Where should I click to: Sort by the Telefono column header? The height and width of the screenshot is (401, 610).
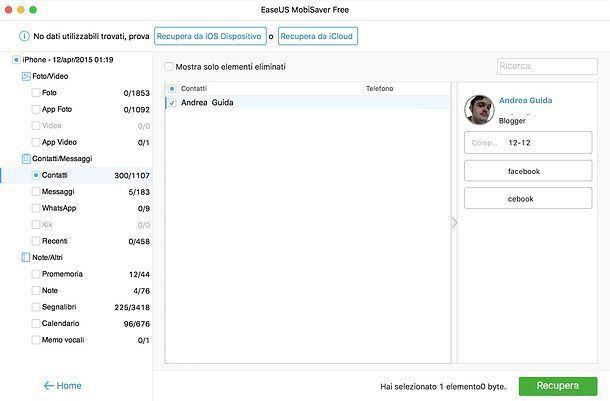click(379, 89)
